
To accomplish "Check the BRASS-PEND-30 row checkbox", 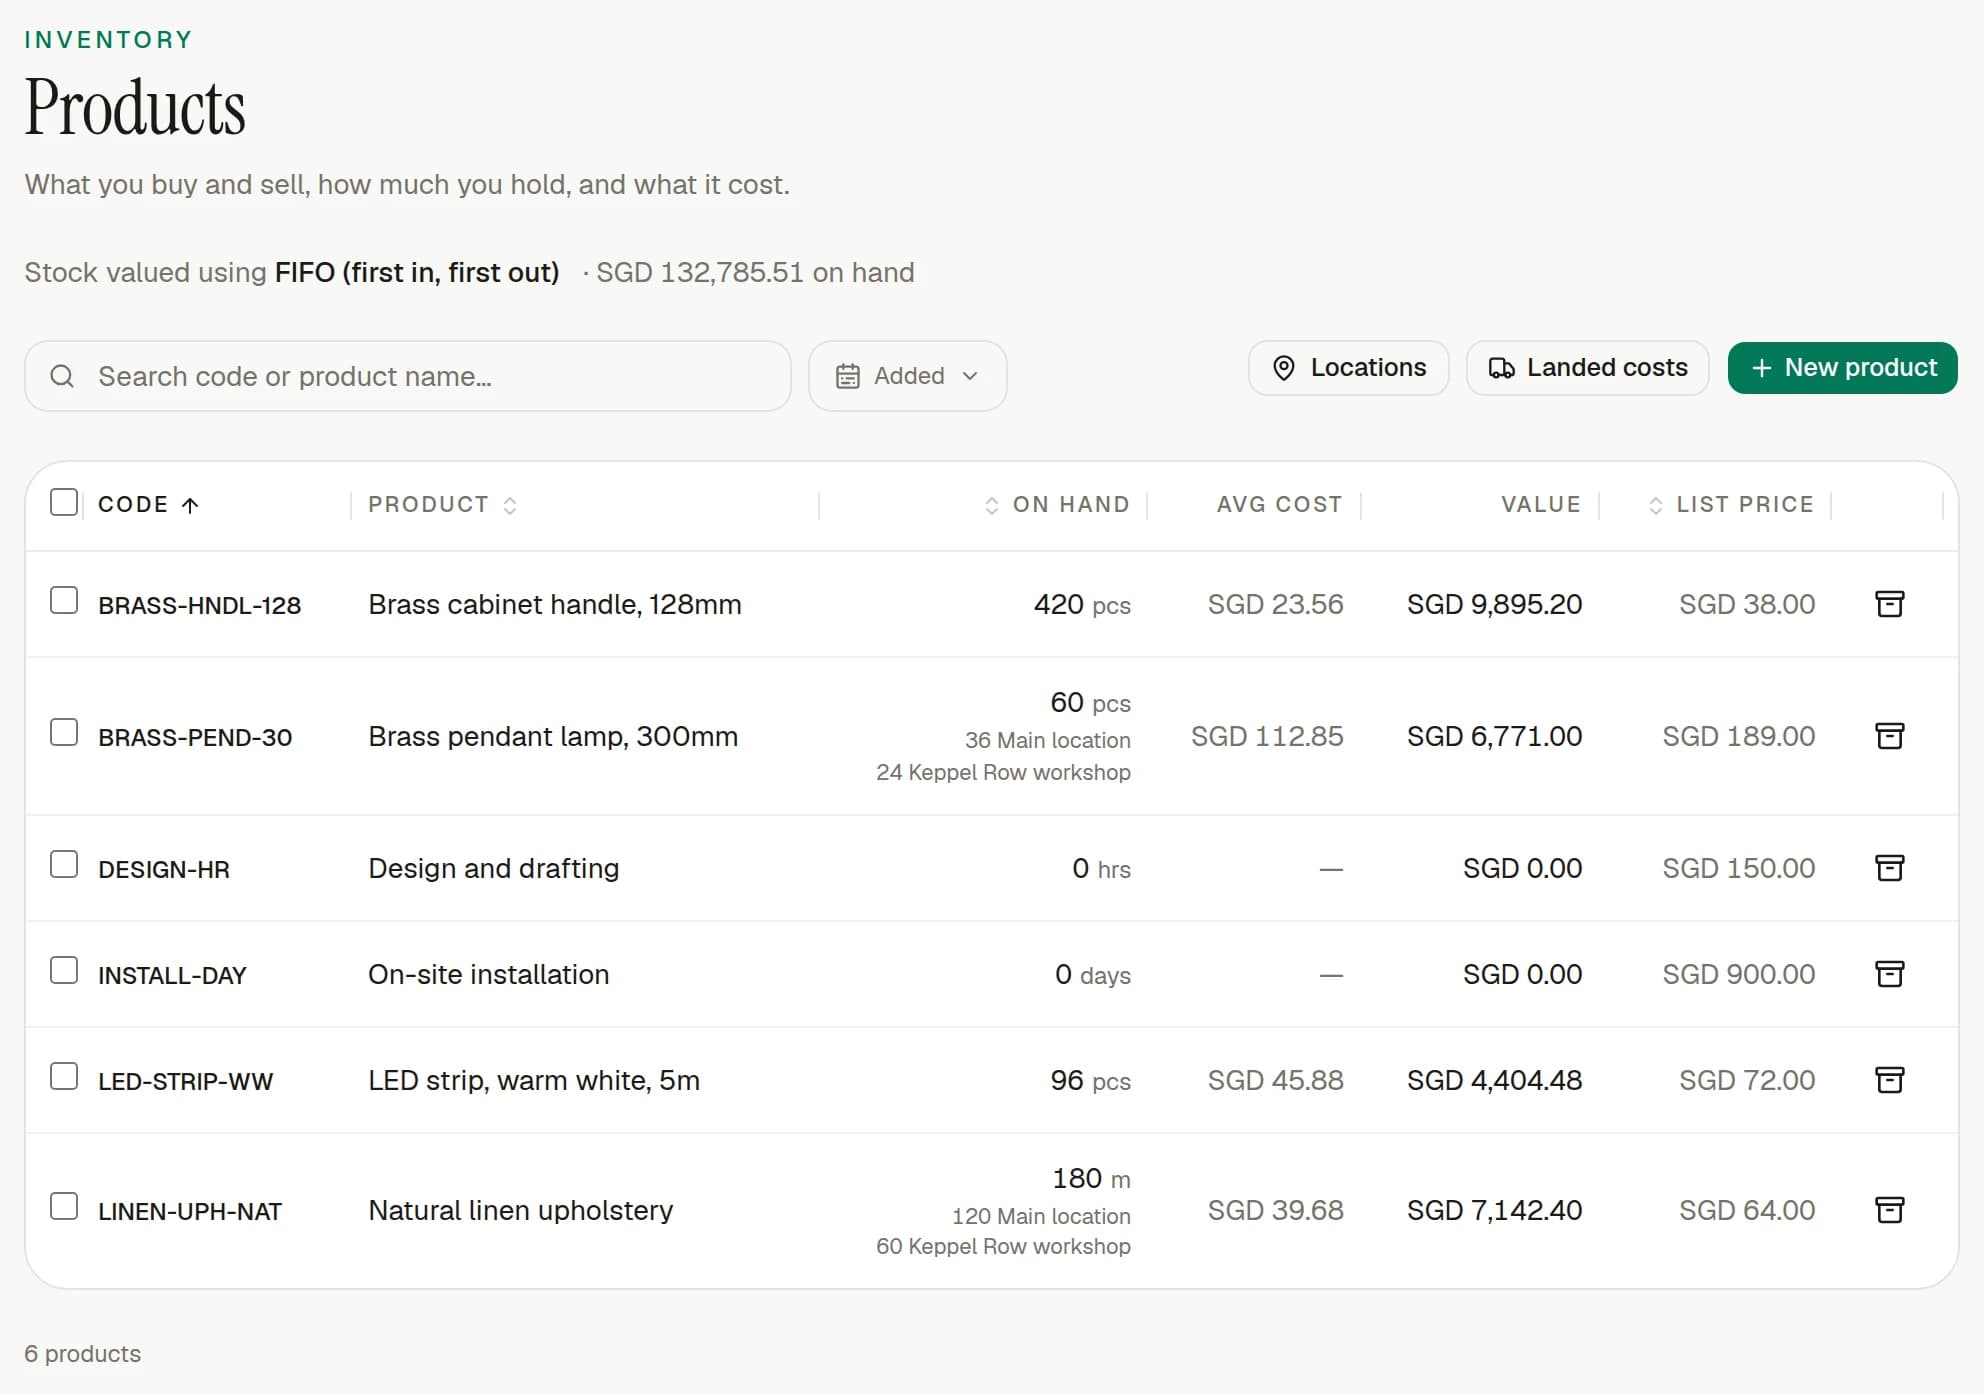I will (x=64, y=732).
